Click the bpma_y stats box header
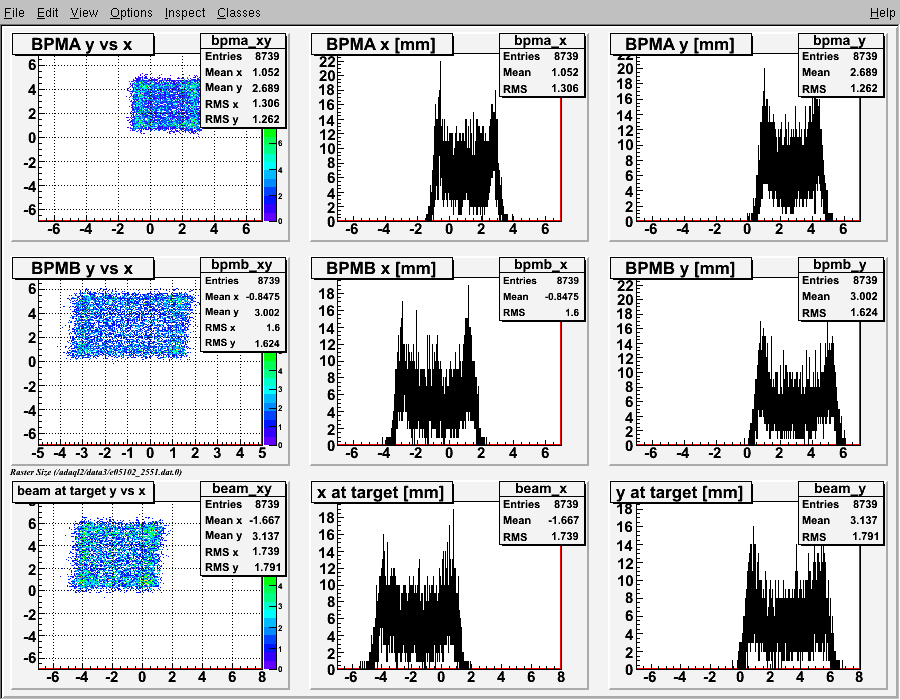Viewport: 900px width, 700px height. [840, 41]
